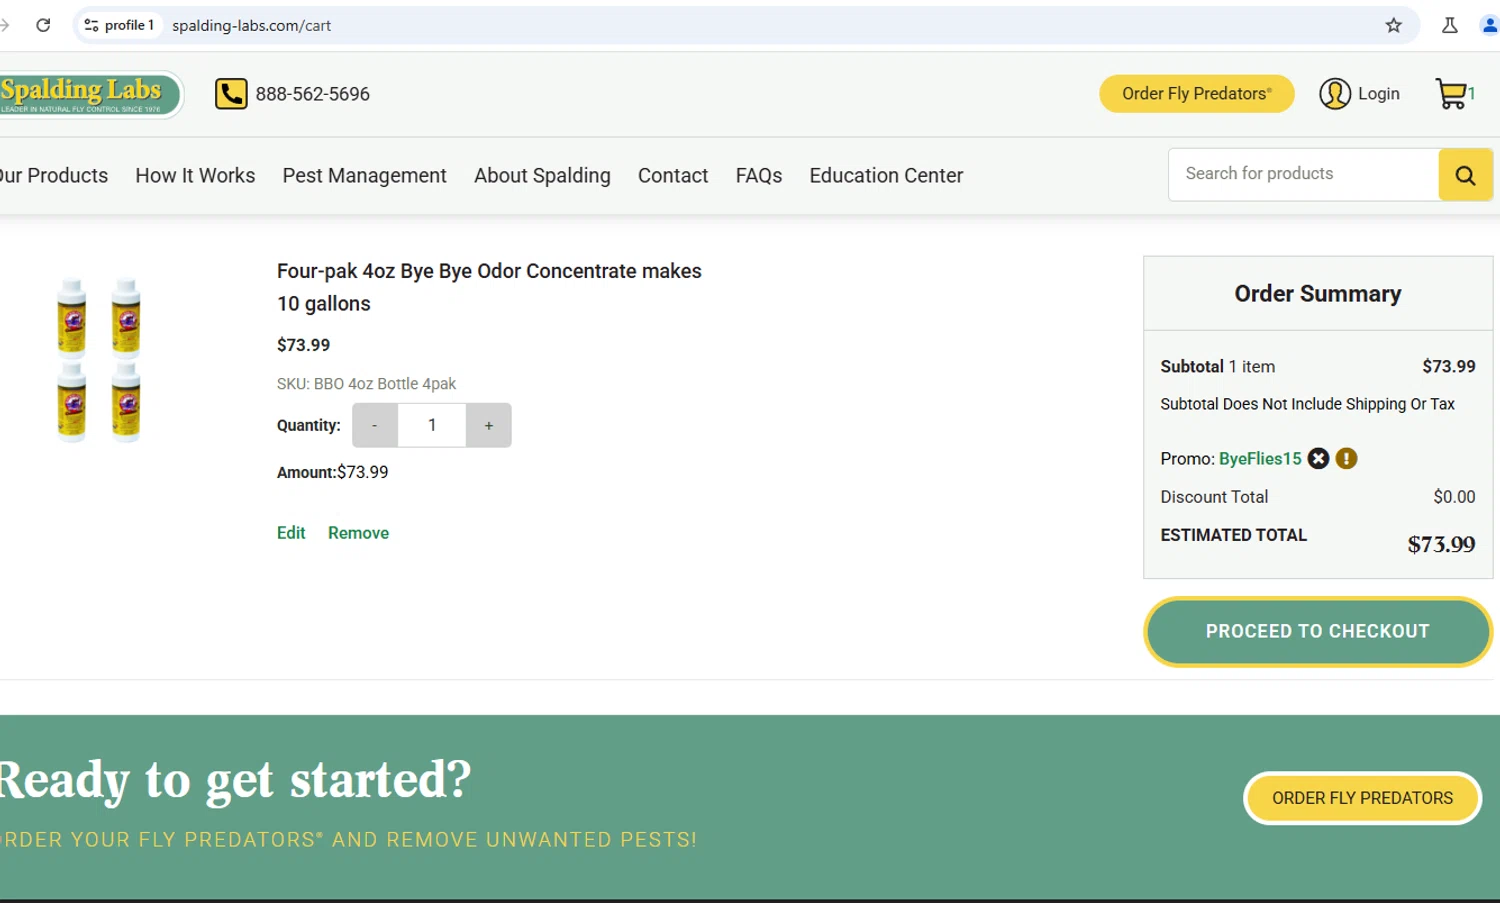Click the Order Summary heading
Viewport: 1500px width, 903px height.
pyautogui.click(x=1317, y=293)
